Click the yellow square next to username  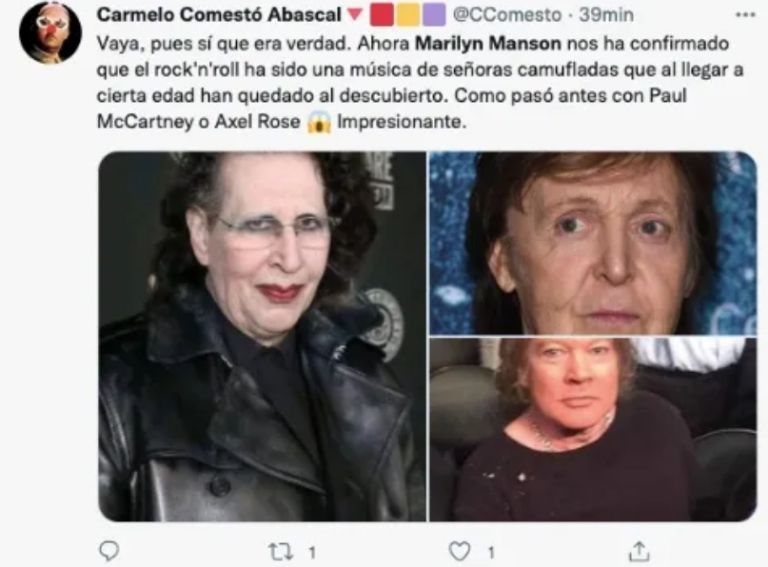point(408,15)
